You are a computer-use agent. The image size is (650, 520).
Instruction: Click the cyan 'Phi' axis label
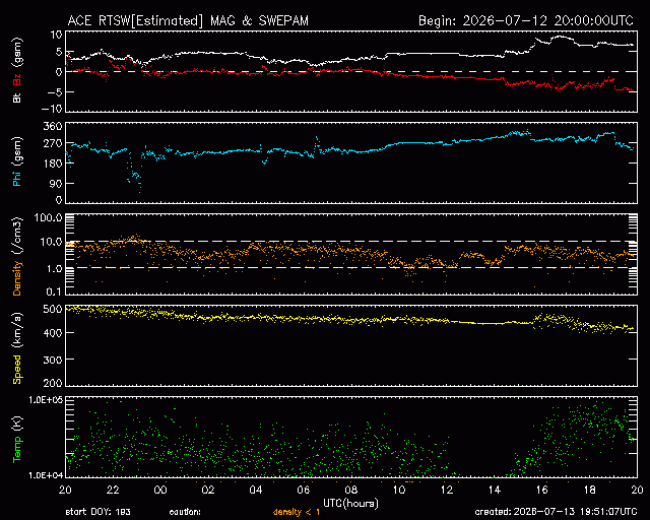click(17, 177)
